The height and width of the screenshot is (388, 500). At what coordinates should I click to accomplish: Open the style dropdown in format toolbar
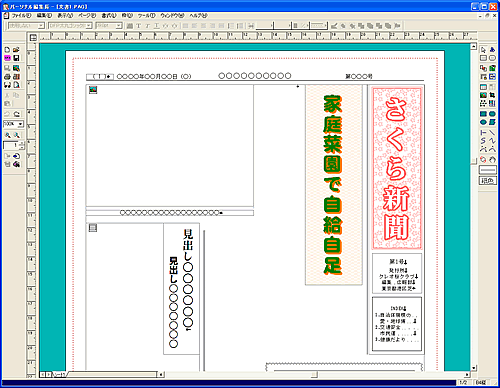tap(41, 26)
